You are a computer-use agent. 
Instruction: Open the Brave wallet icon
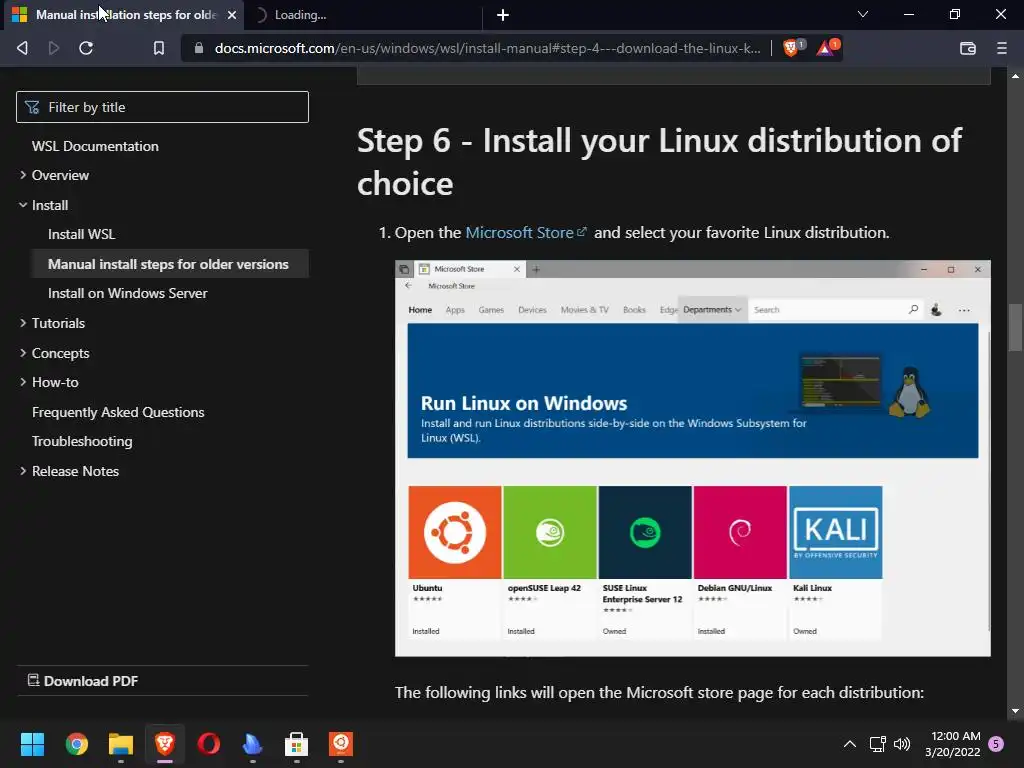pyautogui.click(x=968, y=48)
